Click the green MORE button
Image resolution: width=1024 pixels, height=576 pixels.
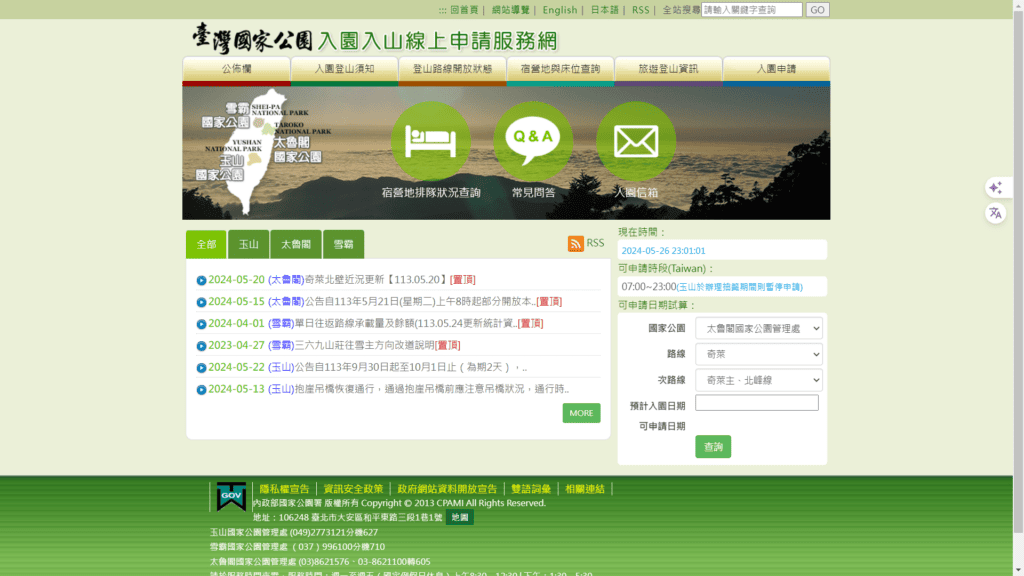click(581, 413)
